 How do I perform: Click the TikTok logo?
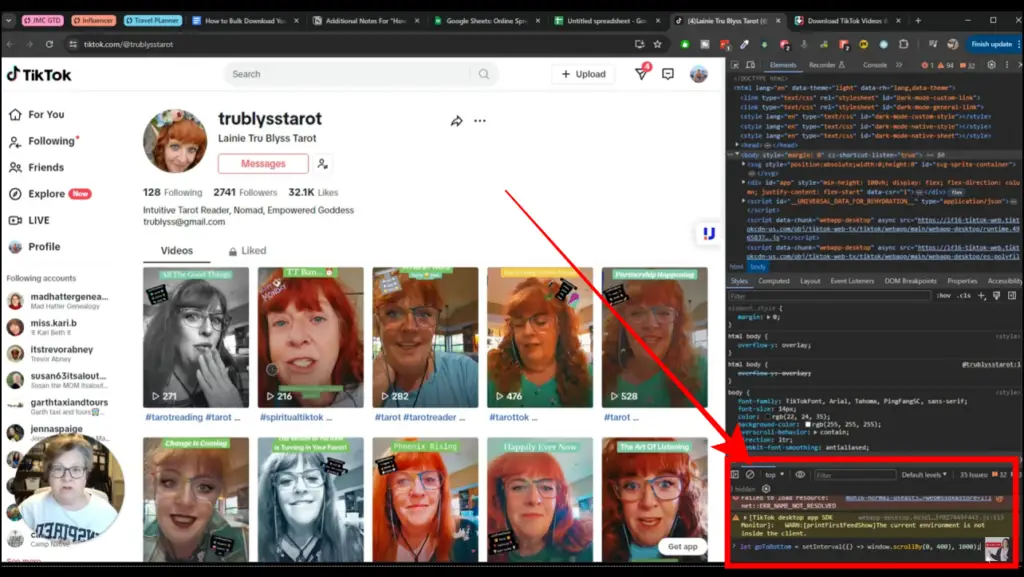point(39,74)
